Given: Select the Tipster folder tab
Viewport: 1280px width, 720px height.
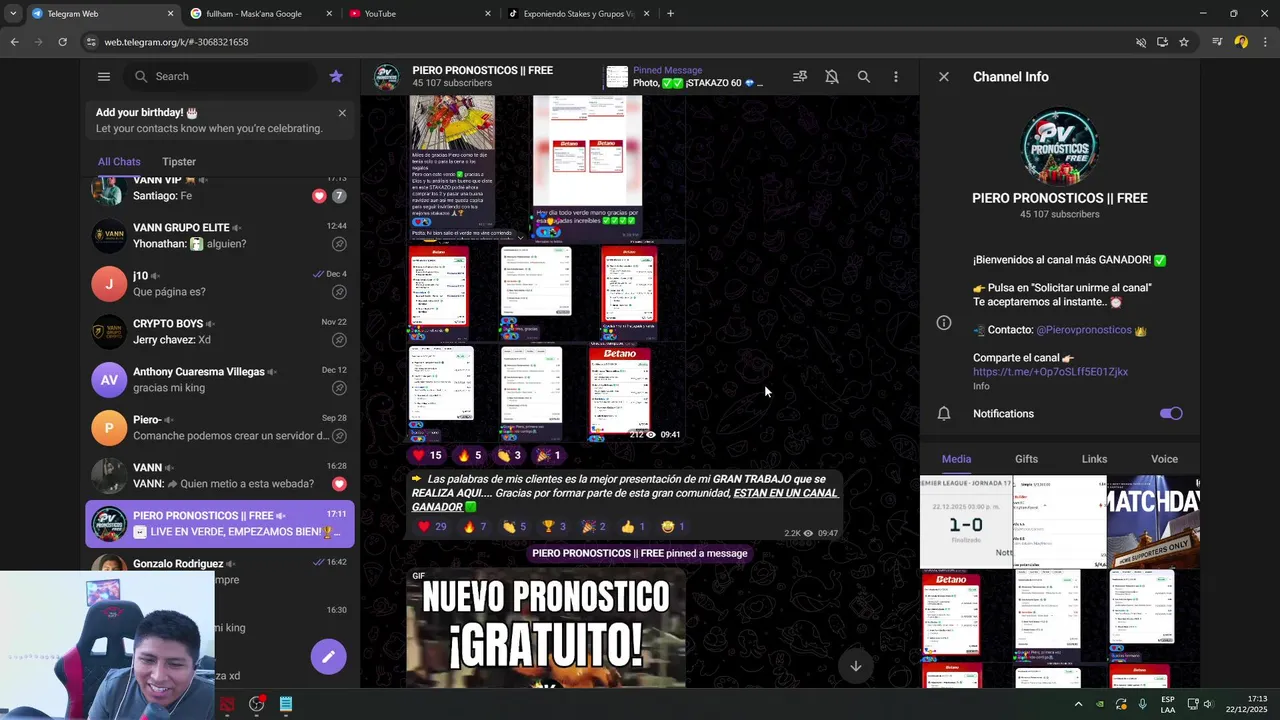Looking at the screenshot, I should (179, 161).
